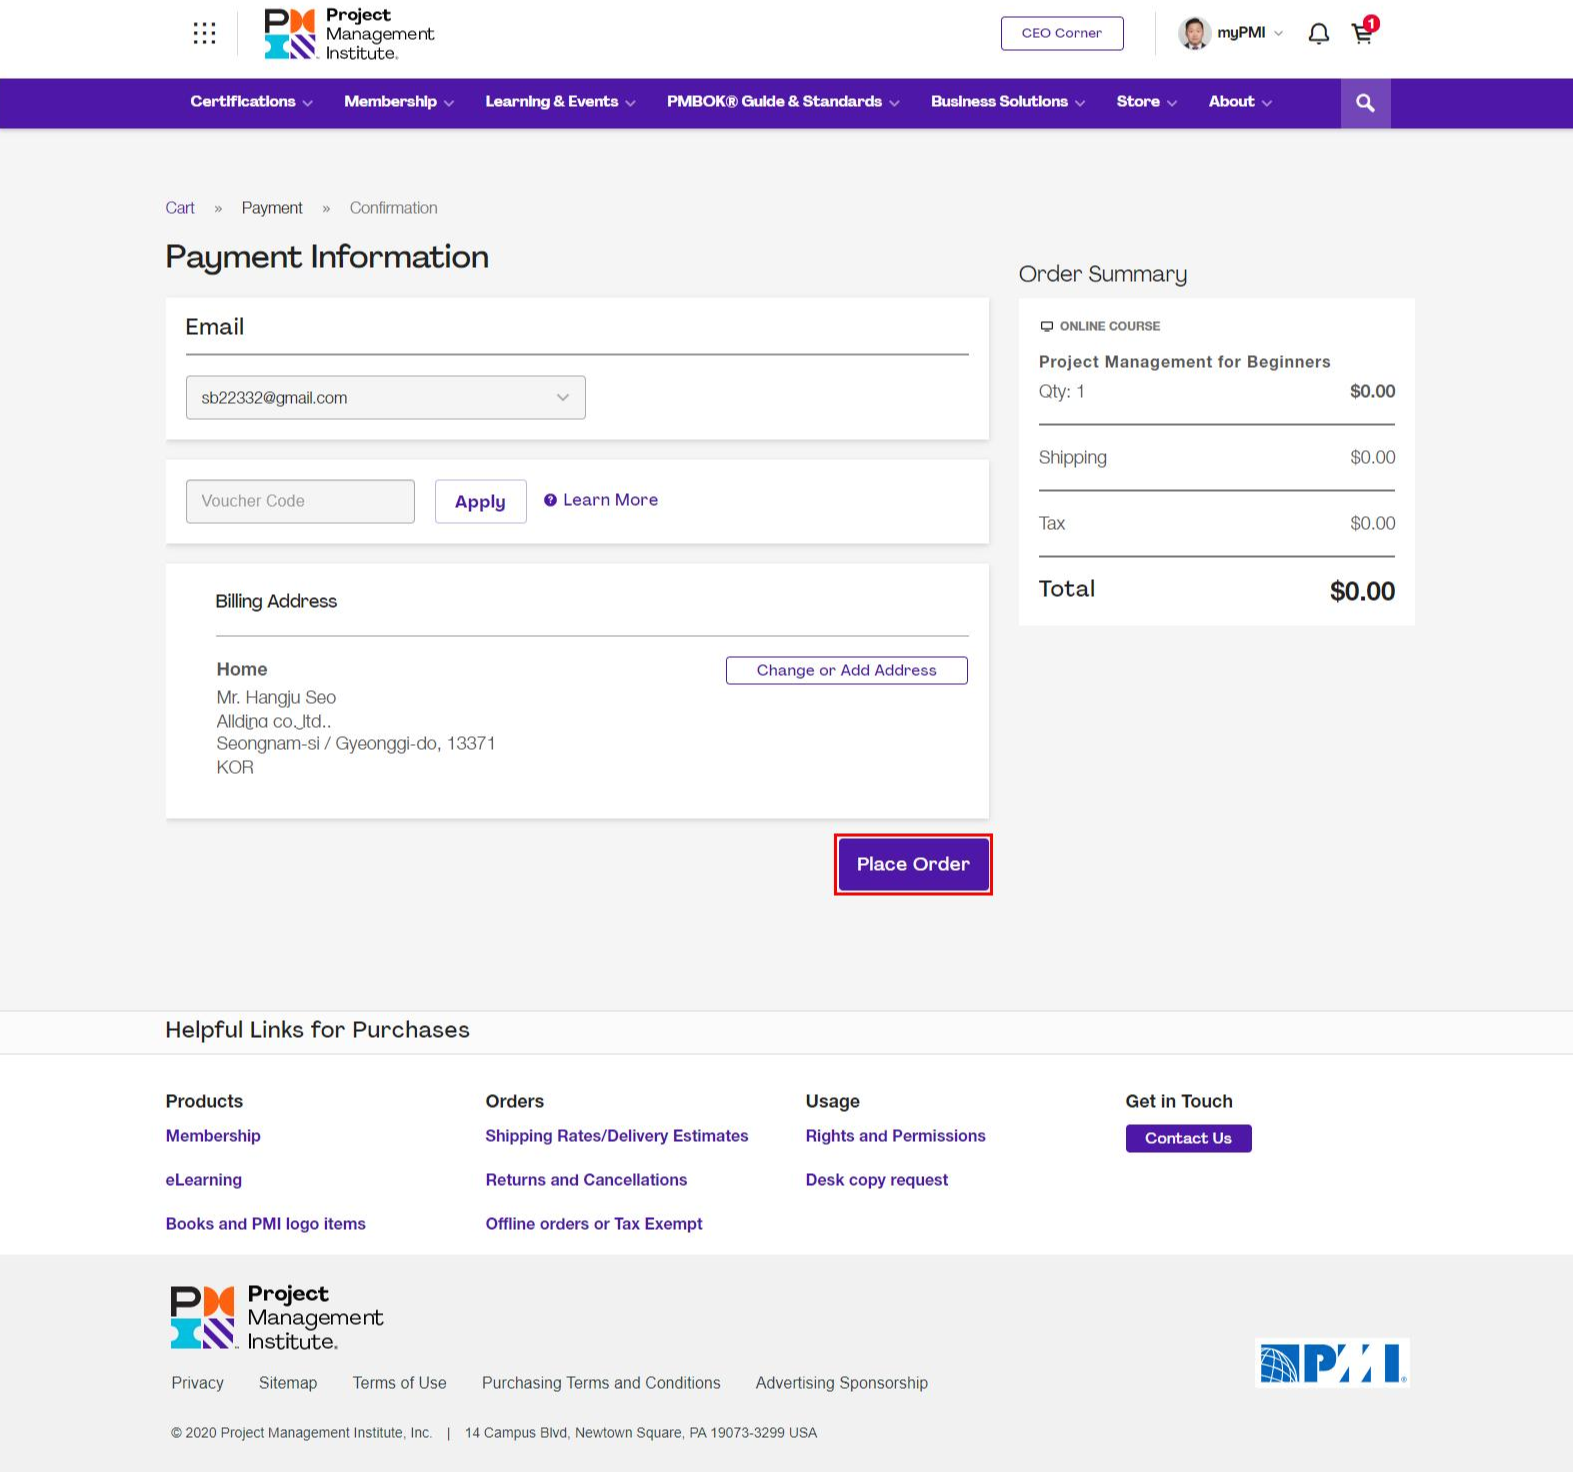Open Offline orders or Tax Exempt
1573x1472 pixels.
(x=594, y=1224)
